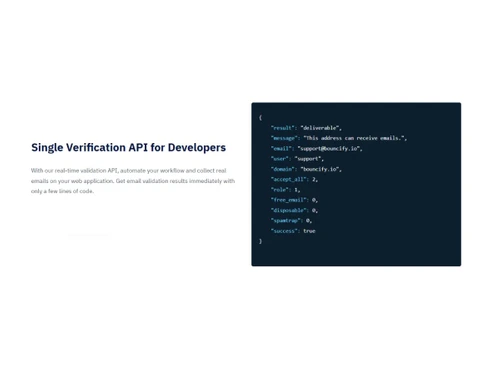Click the "spamtrap": 0 line
Image resolution: width=500 pixels, height=375 pixels.
[x=291, y=221]
